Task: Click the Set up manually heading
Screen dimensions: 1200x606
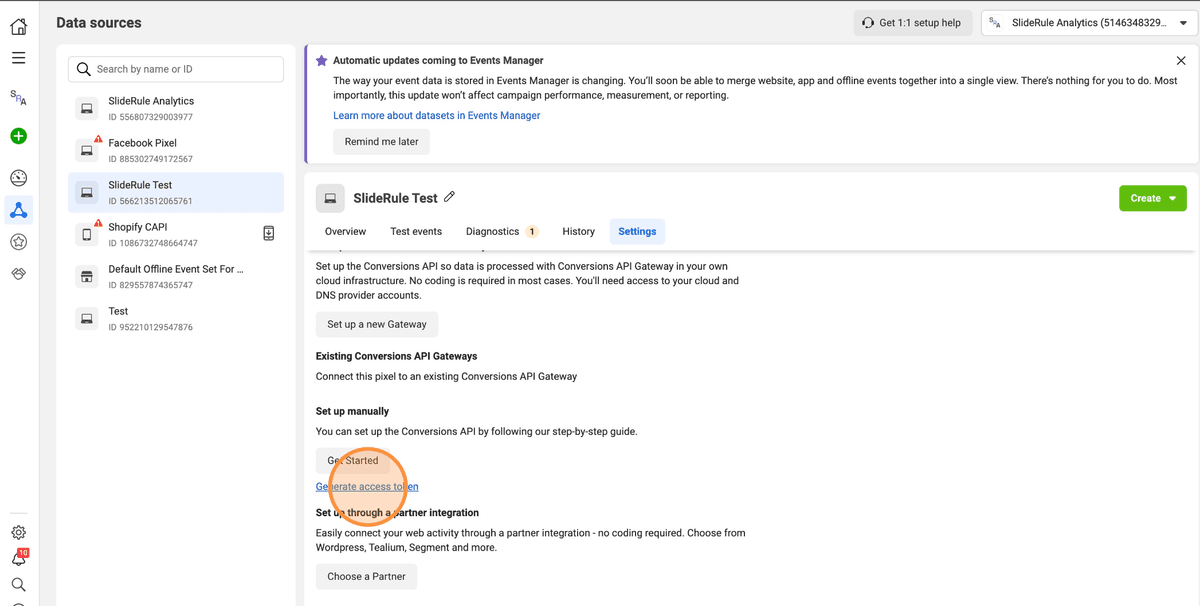Action: pos(352,411)
